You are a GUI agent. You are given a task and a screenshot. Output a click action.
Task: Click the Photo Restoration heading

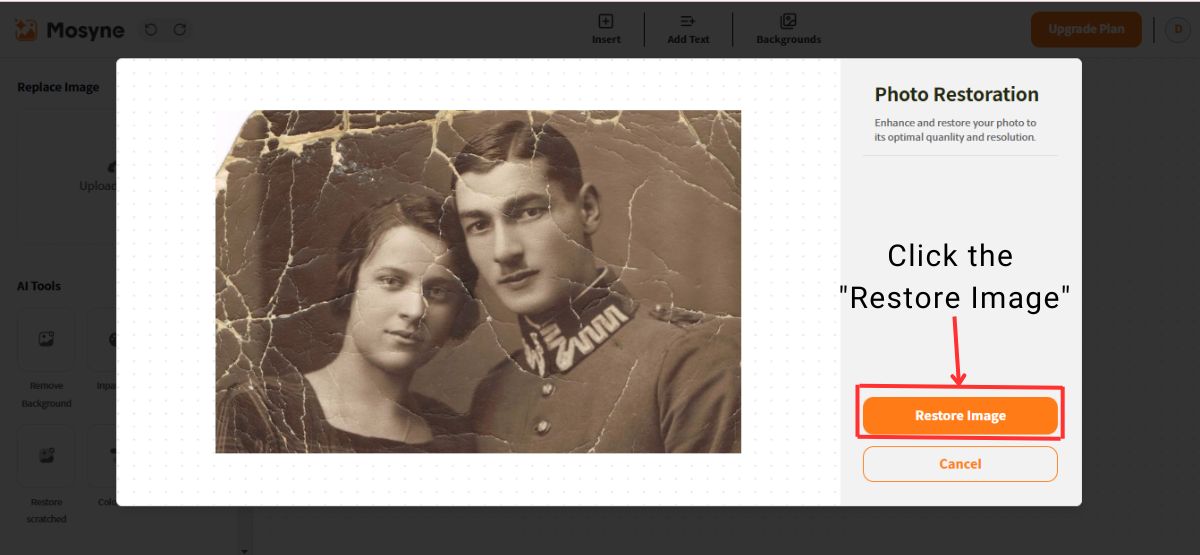pyautogui.click(x=957, y=94)
